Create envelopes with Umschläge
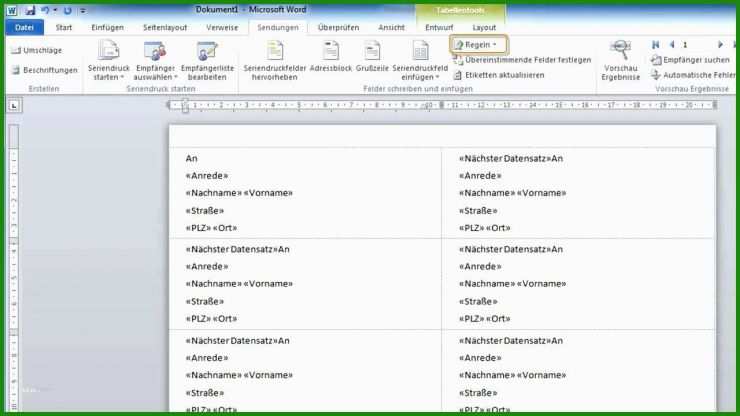The height and width of the screenshot is (416, 740). 37,50
